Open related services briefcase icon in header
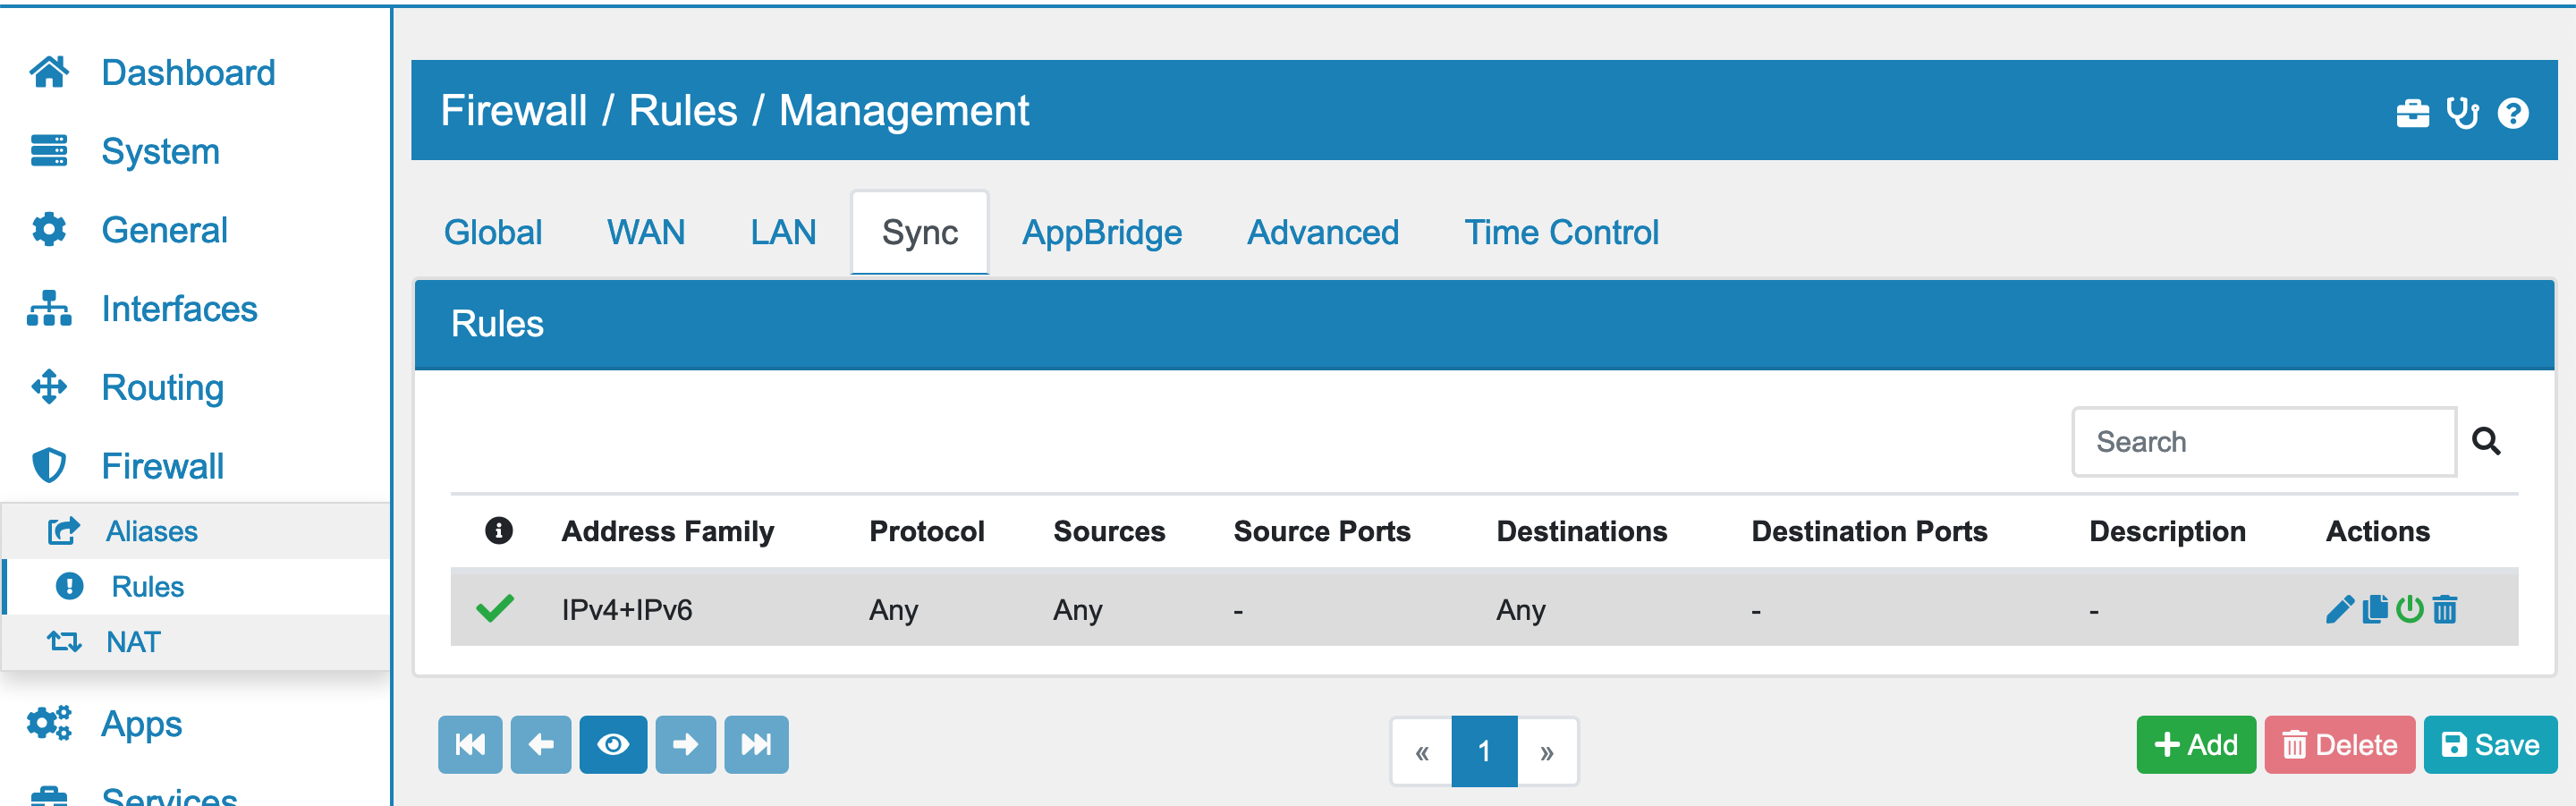This screenshot has height=806, width=2576. tap(2412, 114)
